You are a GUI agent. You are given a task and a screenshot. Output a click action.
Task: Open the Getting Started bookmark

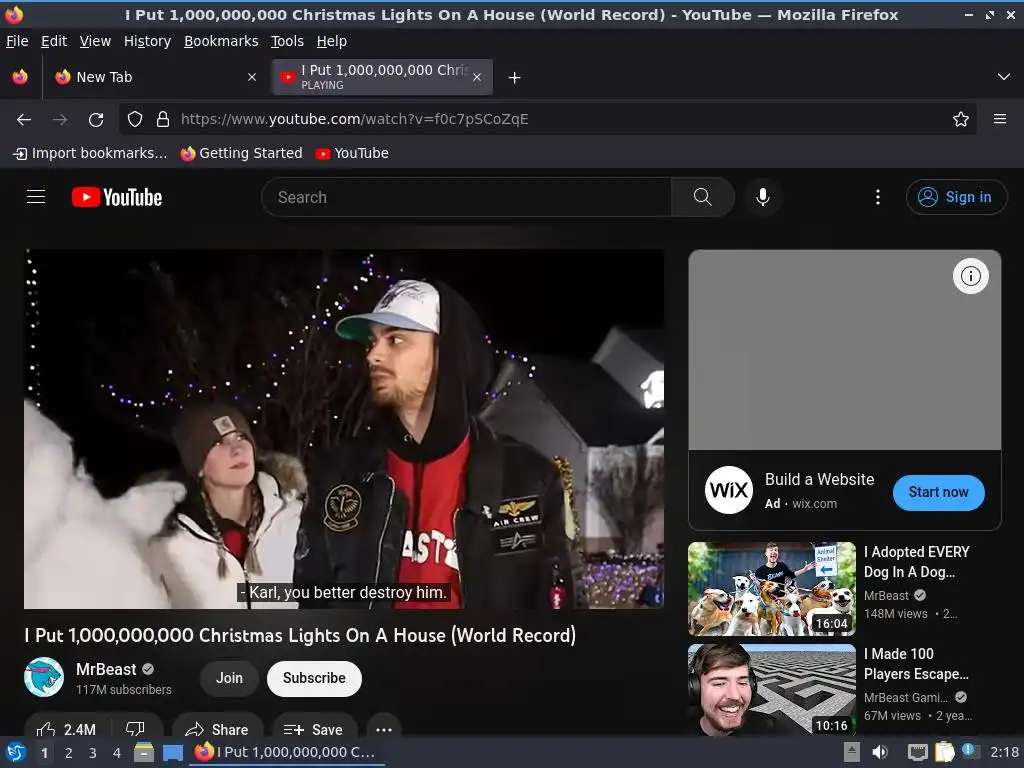(242, 153)
